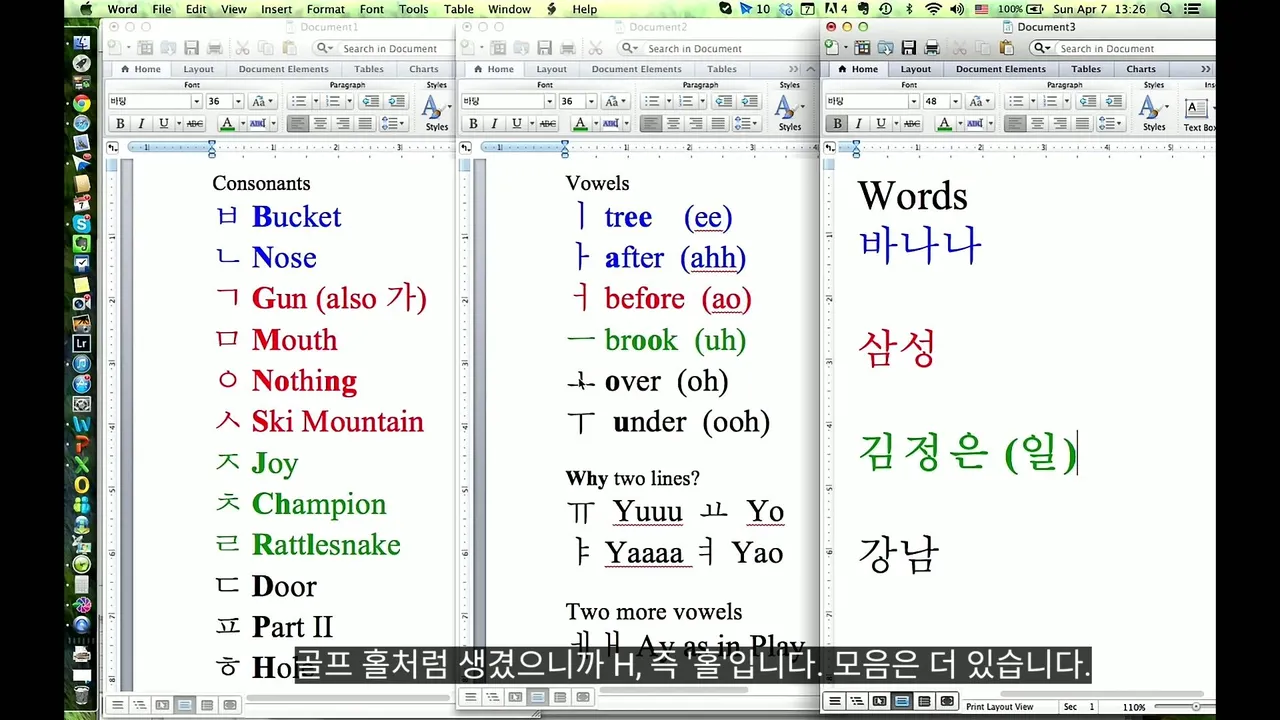Toggle Bold in Document1

click(x=120, y=123)
